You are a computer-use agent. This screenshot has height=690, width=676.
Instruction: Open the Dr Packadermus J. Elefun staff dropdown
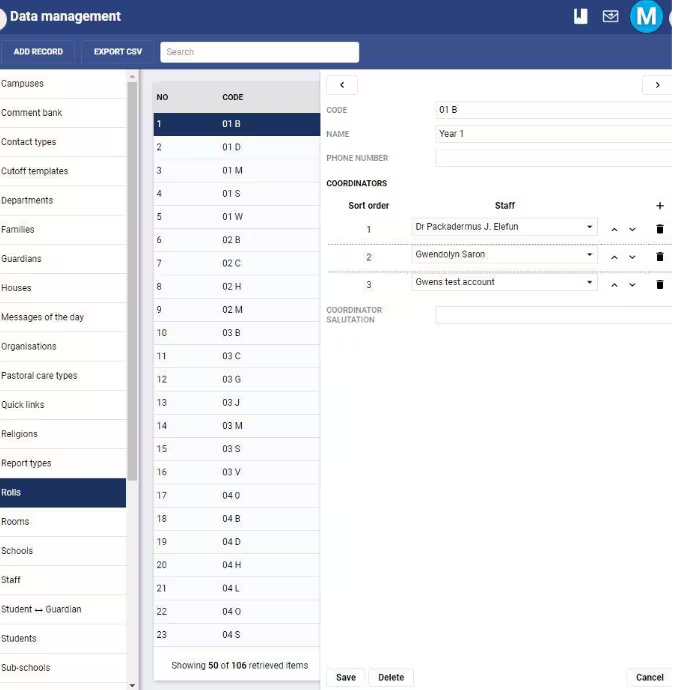pyautogui.click(x=504, y=227)
